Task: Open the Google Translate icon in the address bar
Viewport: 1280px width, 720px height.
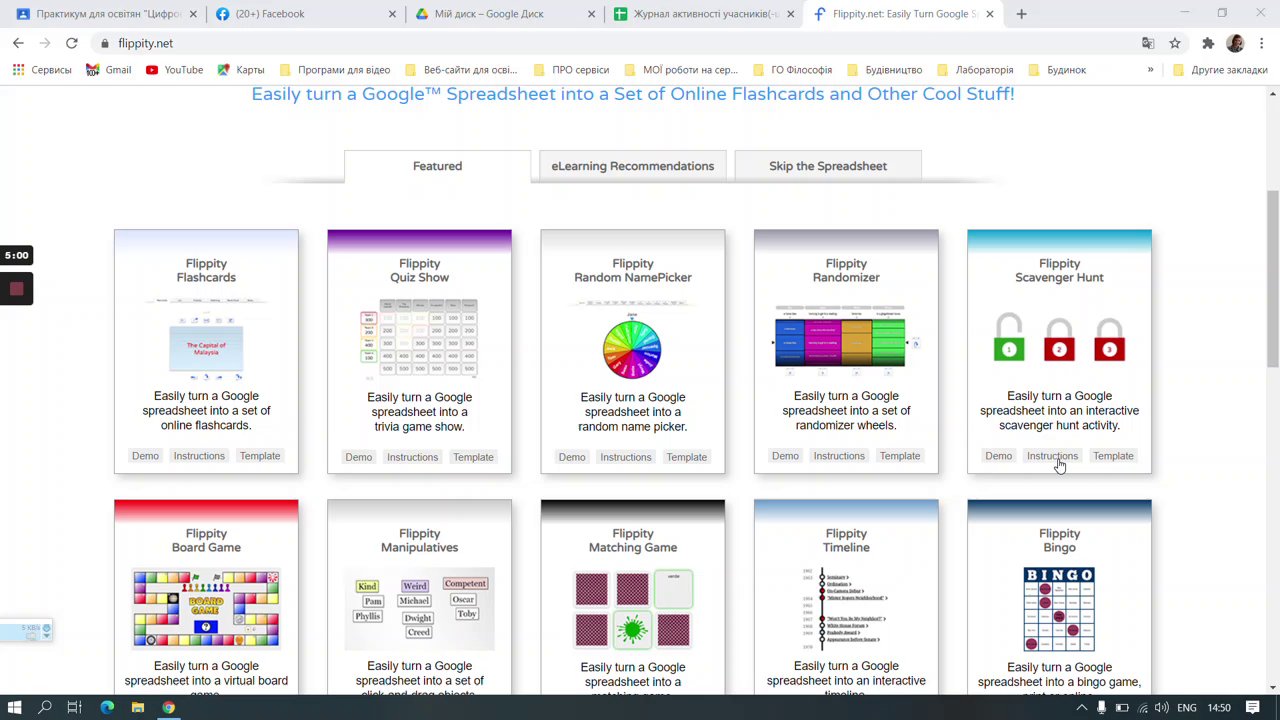Action: tap(1148, 43)
